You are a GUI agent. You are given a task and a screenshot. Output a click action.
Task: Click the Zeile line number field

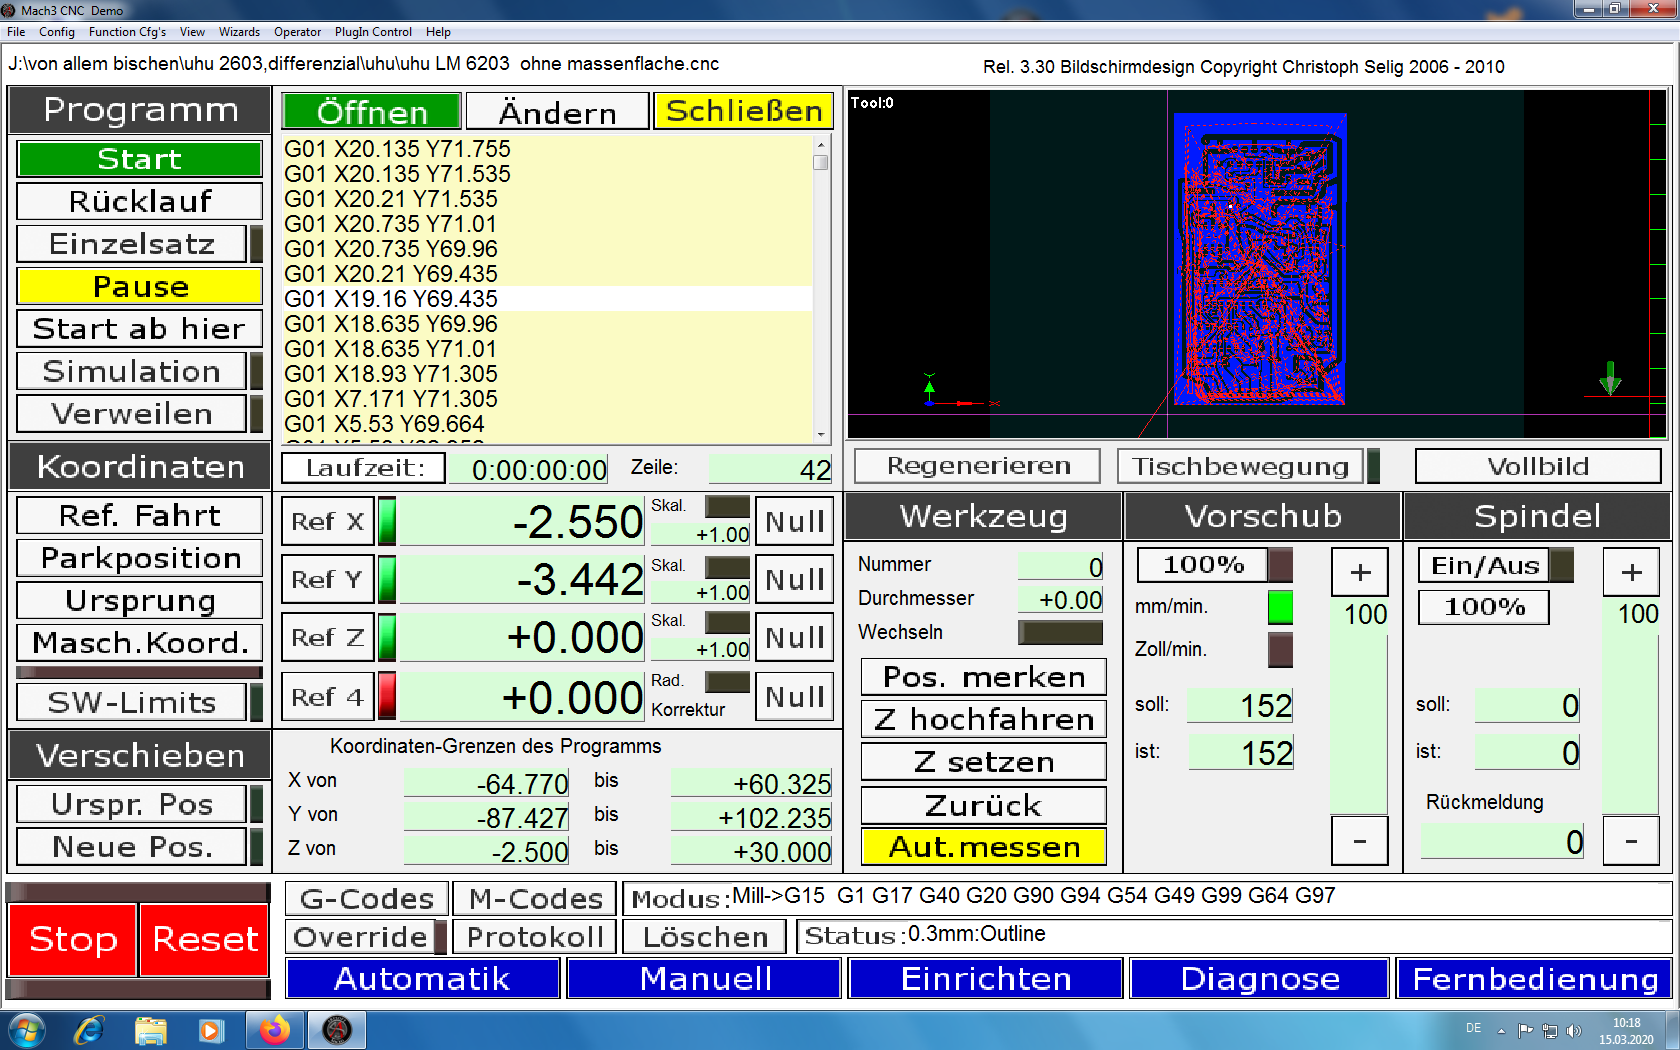[771, 468]
